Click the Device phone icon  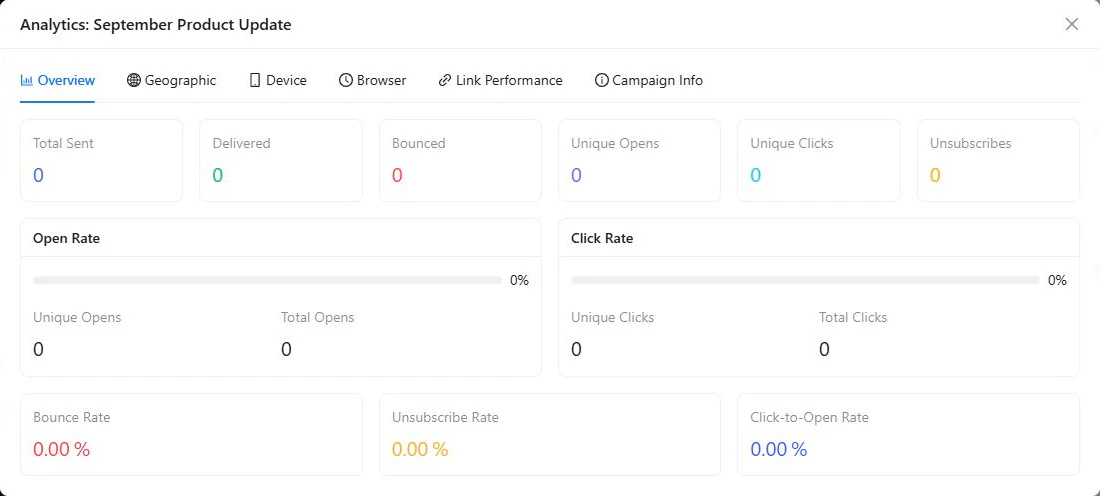[255, 80]
